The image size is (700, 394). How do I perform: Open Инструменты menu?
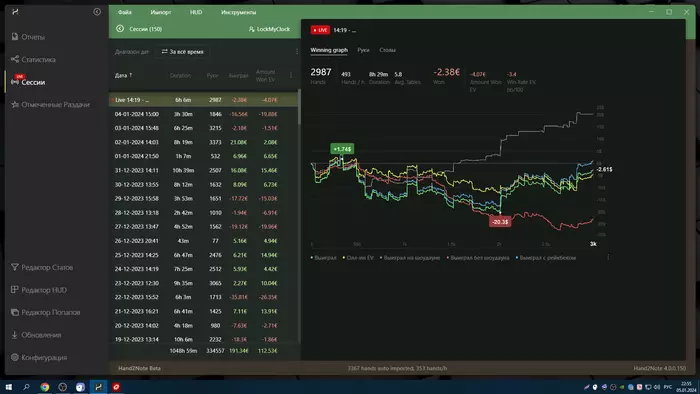click(238, 12)
